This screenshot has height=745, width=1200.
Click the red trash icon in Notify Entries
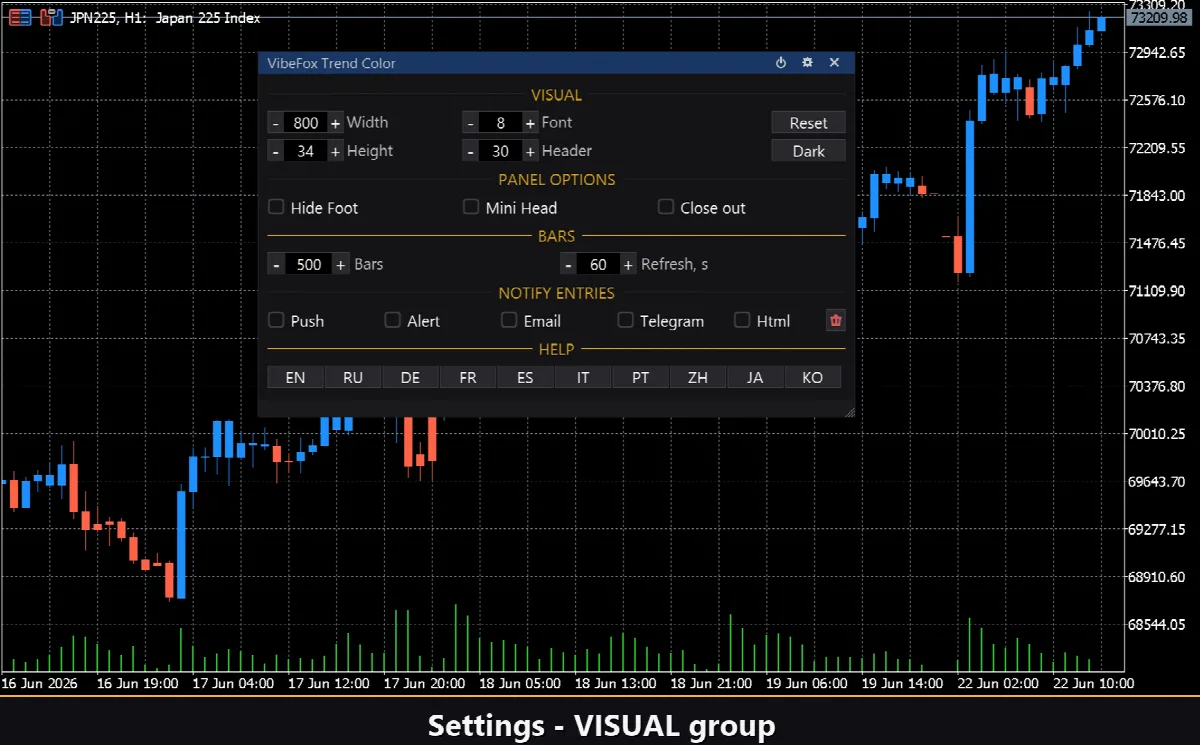coord(836,321)
